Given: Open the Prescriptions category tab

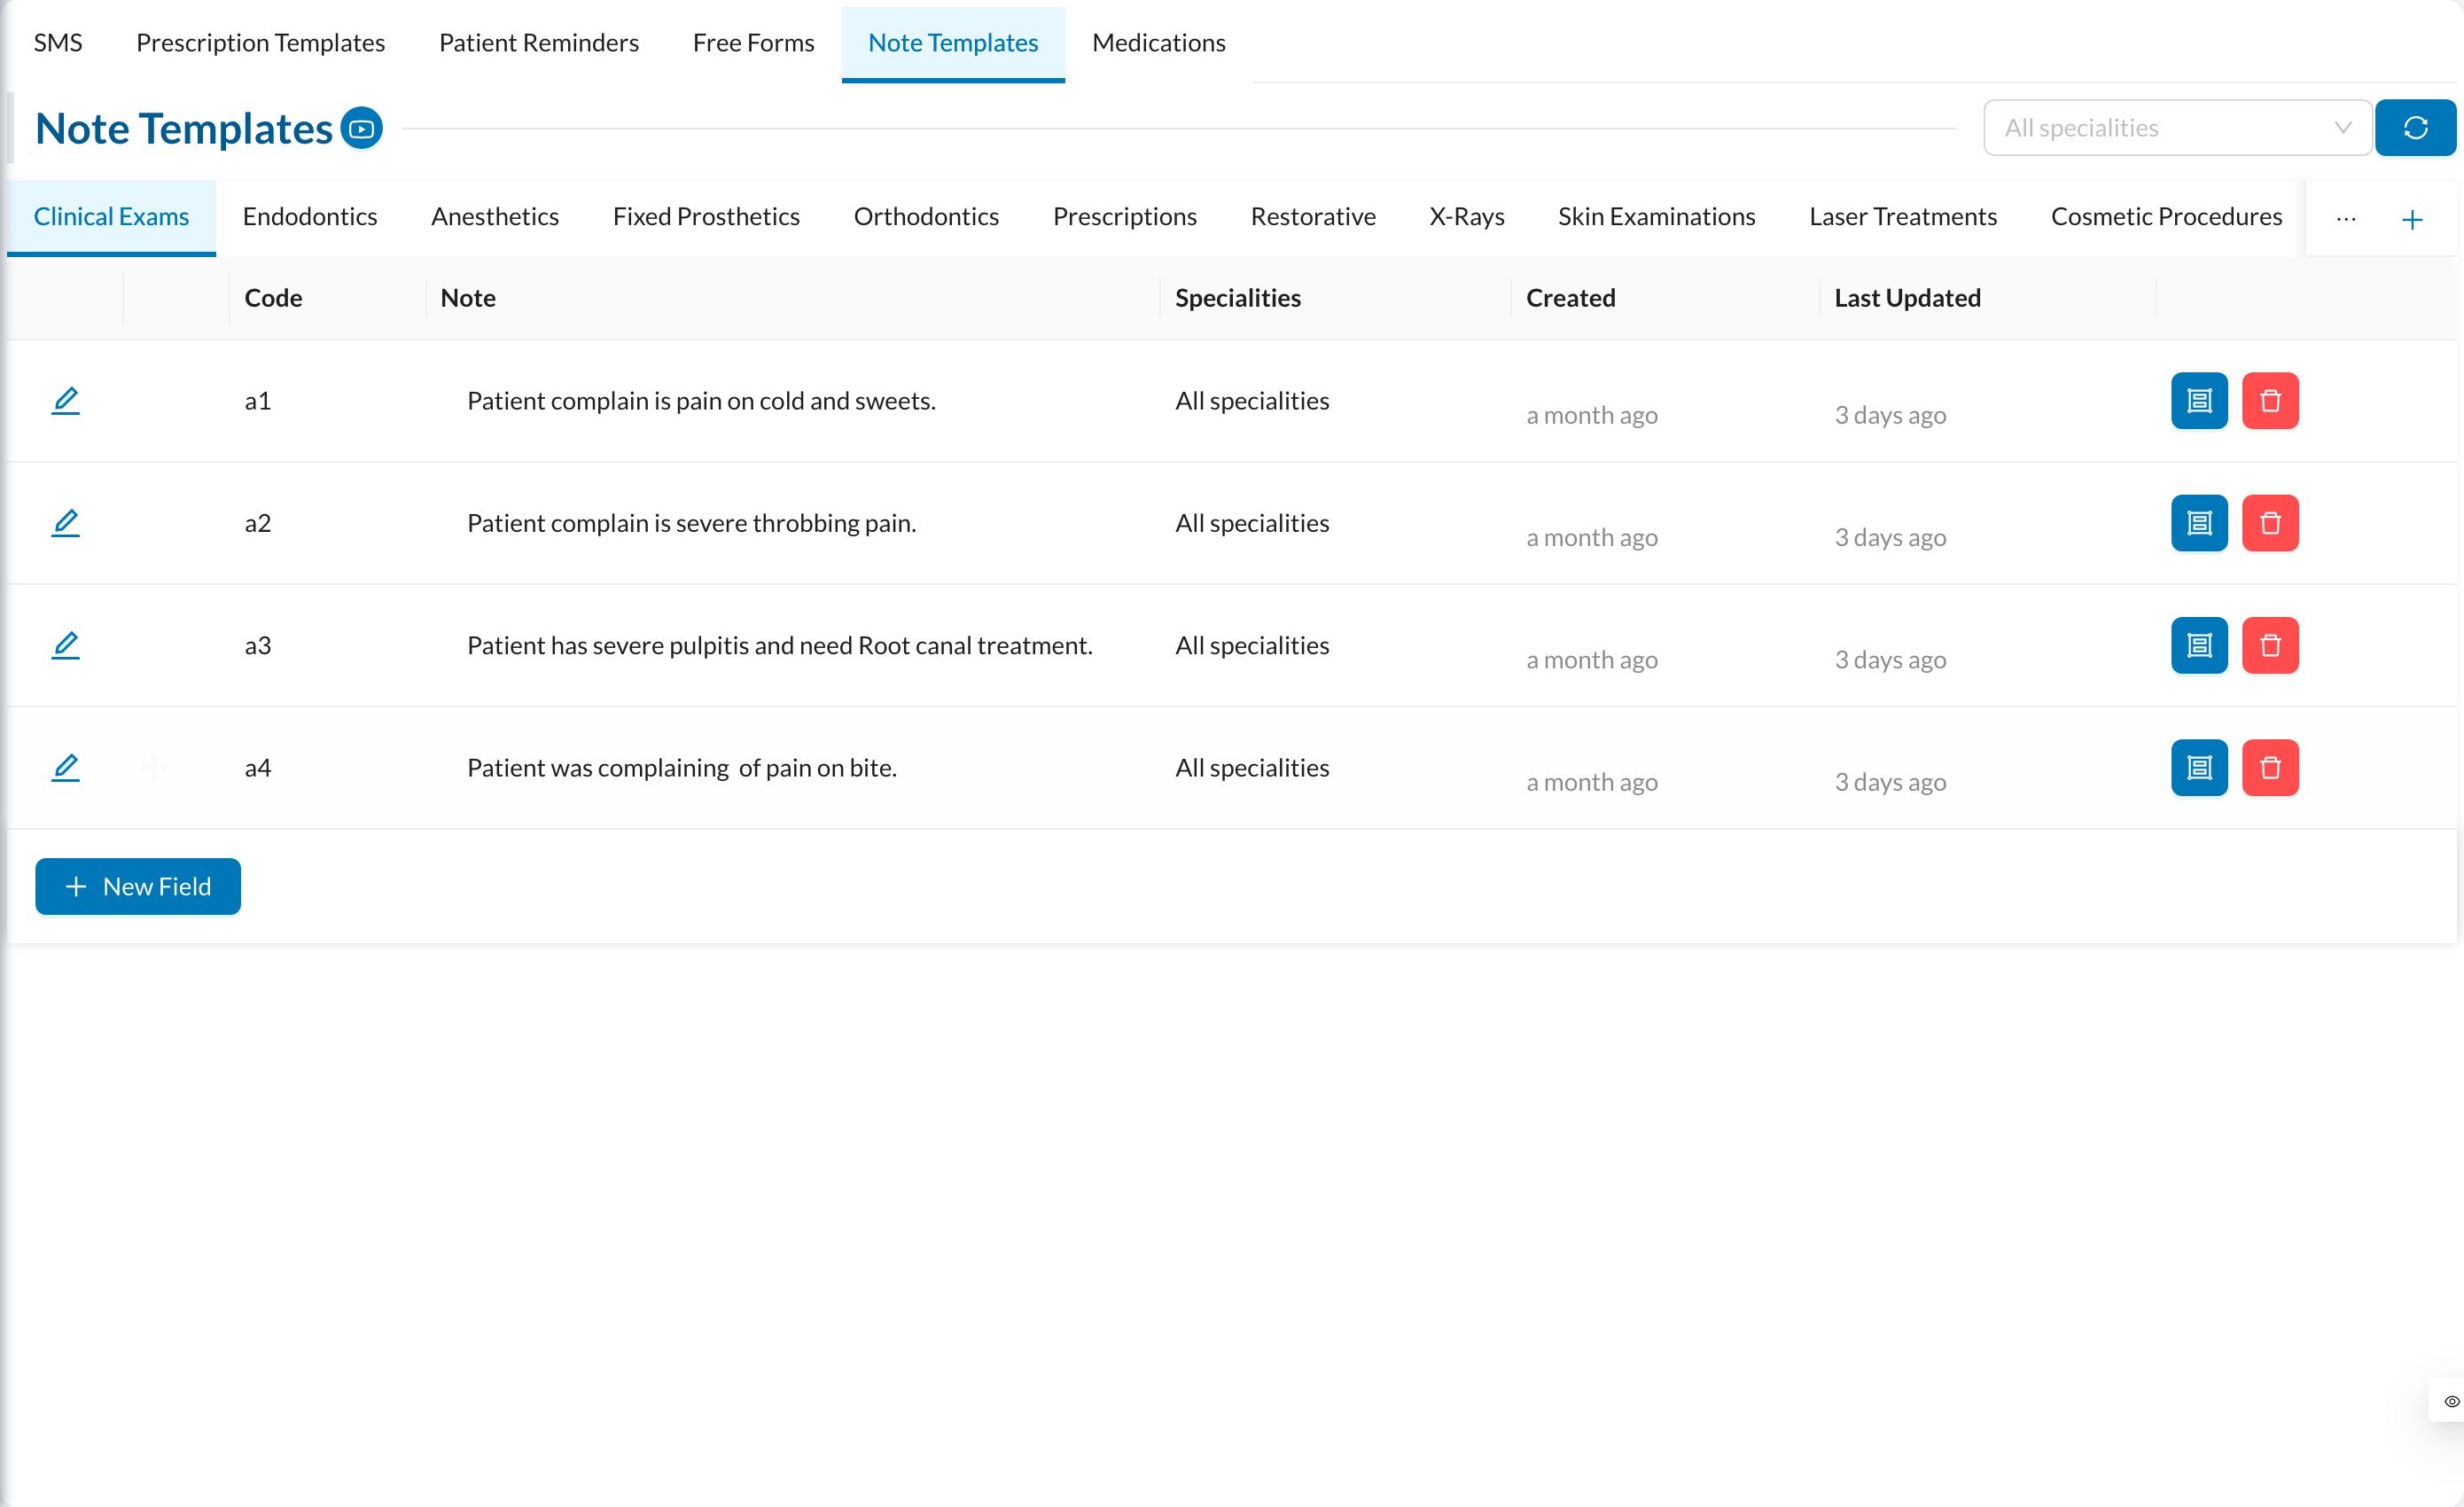Looking at the screenshot, I should [x=1124, y=216].
